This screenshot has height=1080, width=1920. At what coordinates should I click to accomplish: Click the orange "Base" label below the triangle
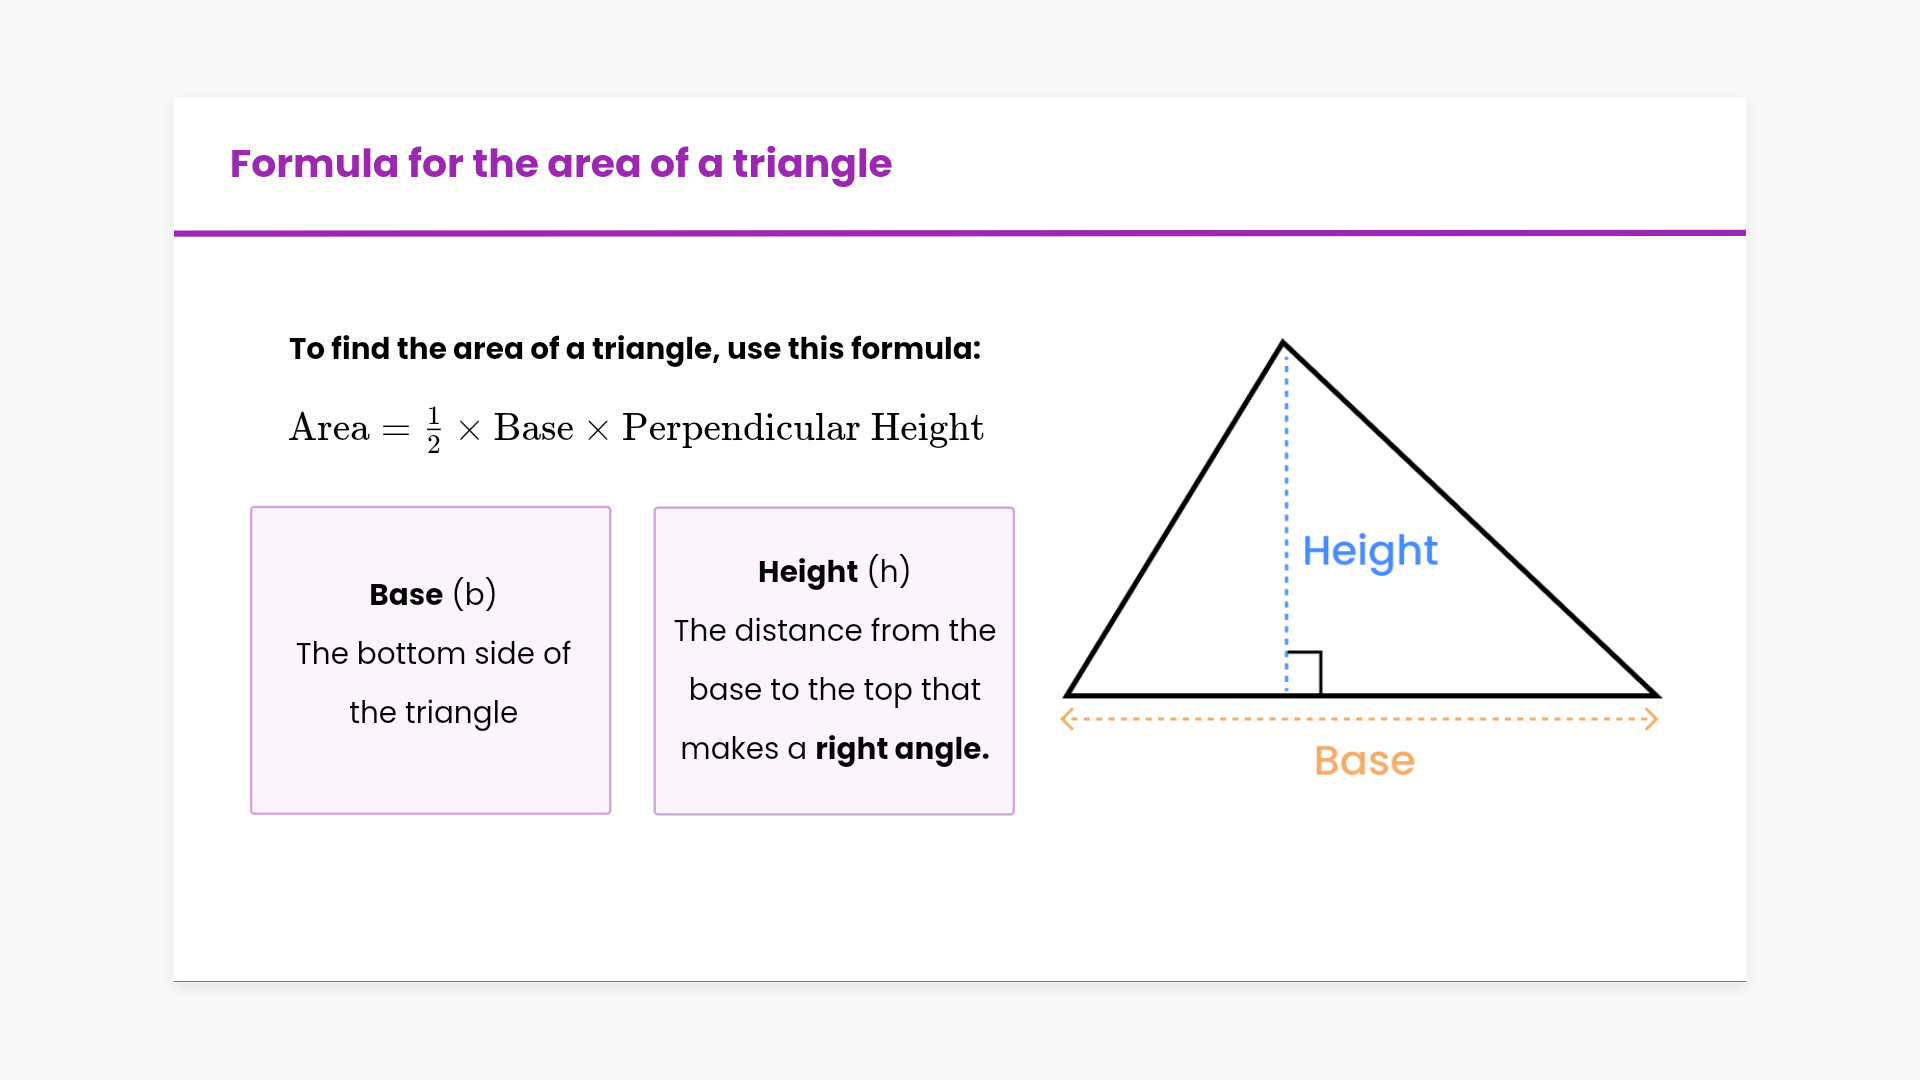click(x=1364, y=761)
